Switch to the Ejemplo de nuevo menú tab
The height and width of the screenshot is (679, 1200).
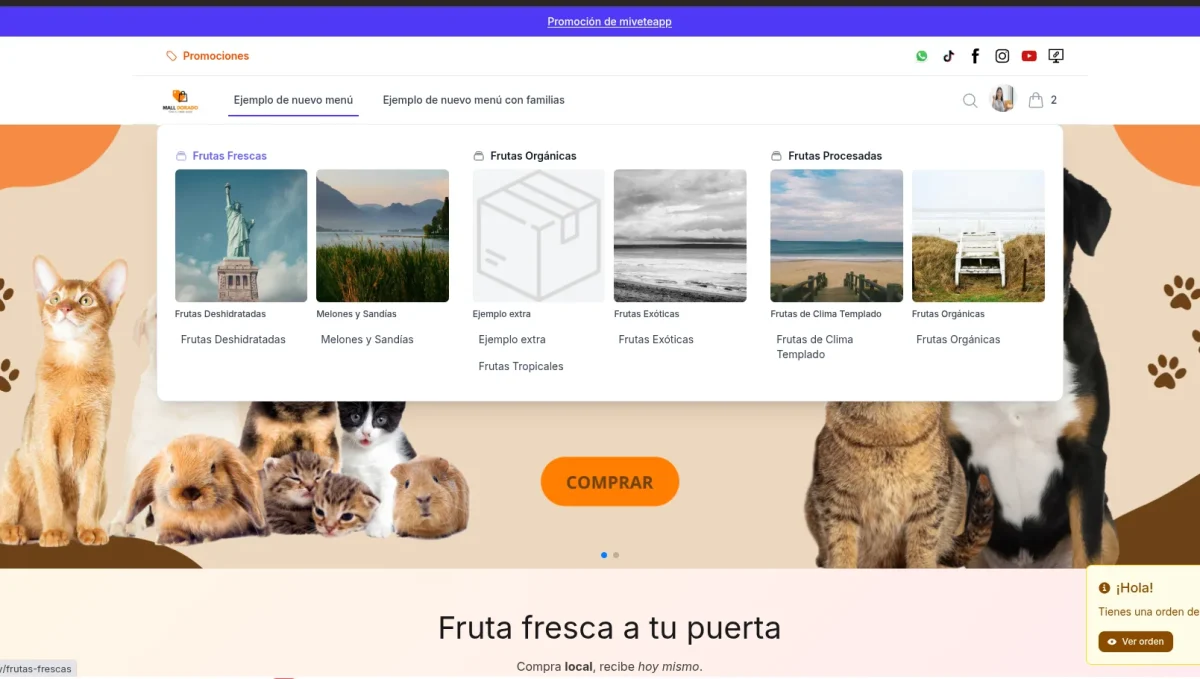(293, 100)
